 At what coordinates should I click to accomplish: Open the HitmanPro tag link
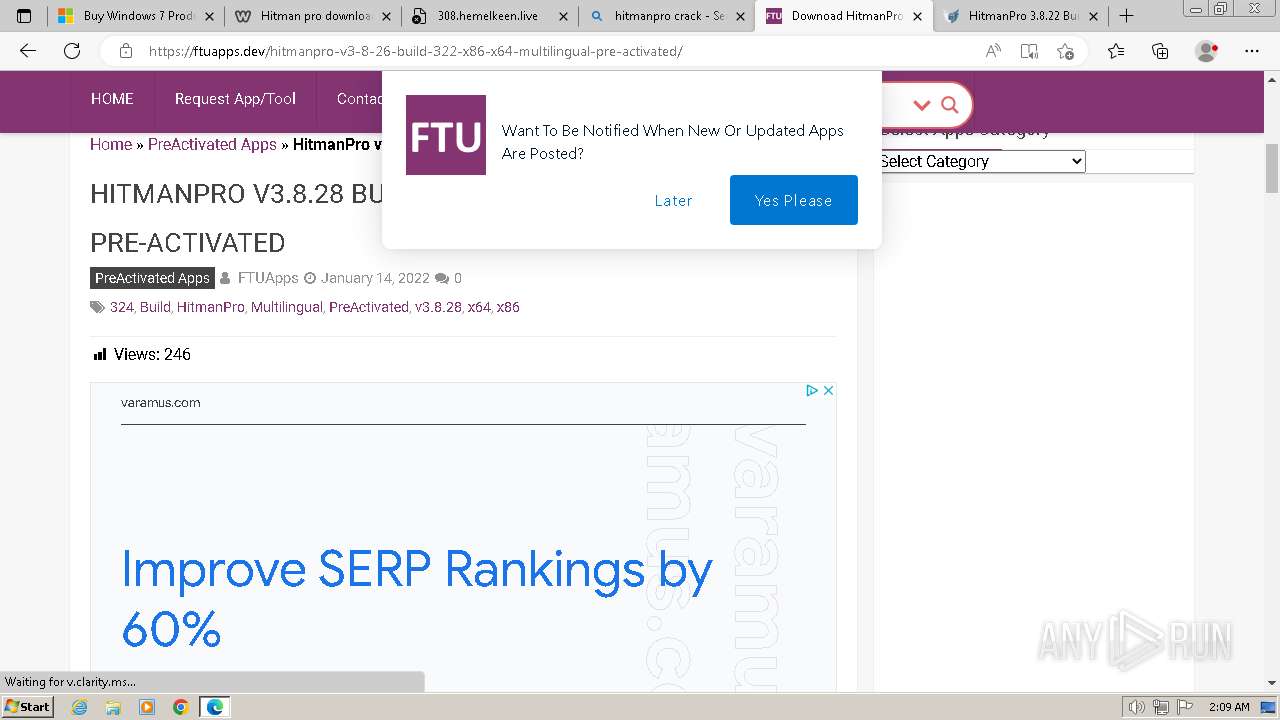point(210,307)
